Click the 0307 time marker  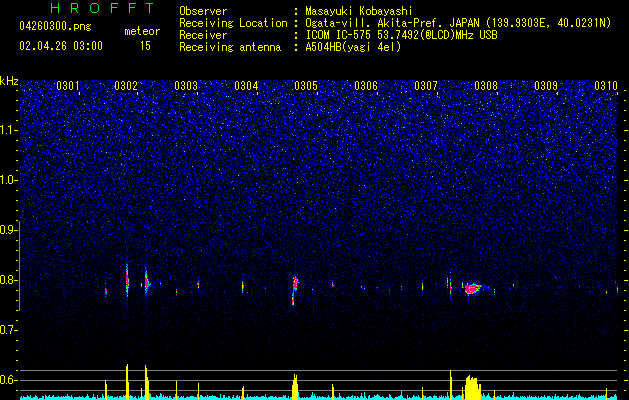(x=426, y=85)
